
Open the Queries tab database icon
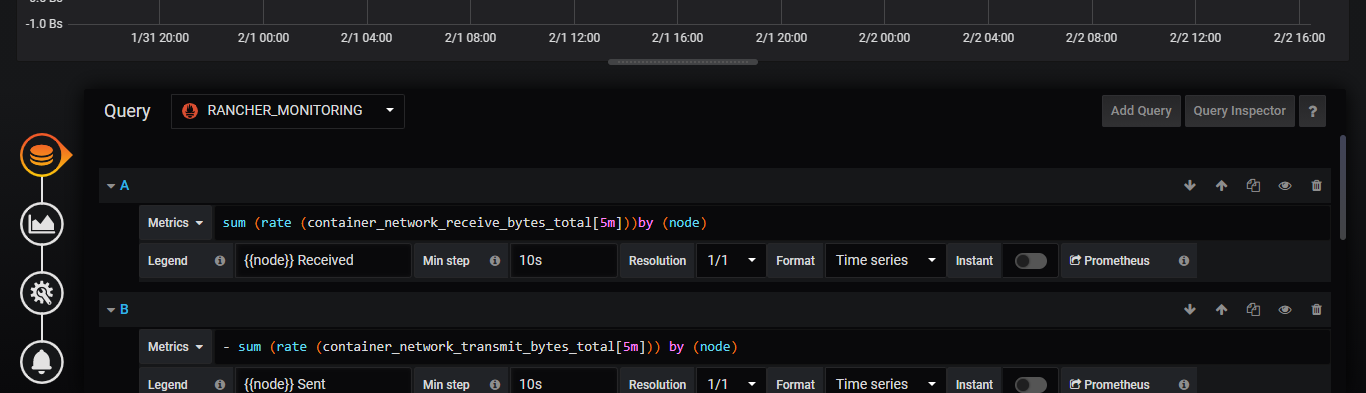42,155
